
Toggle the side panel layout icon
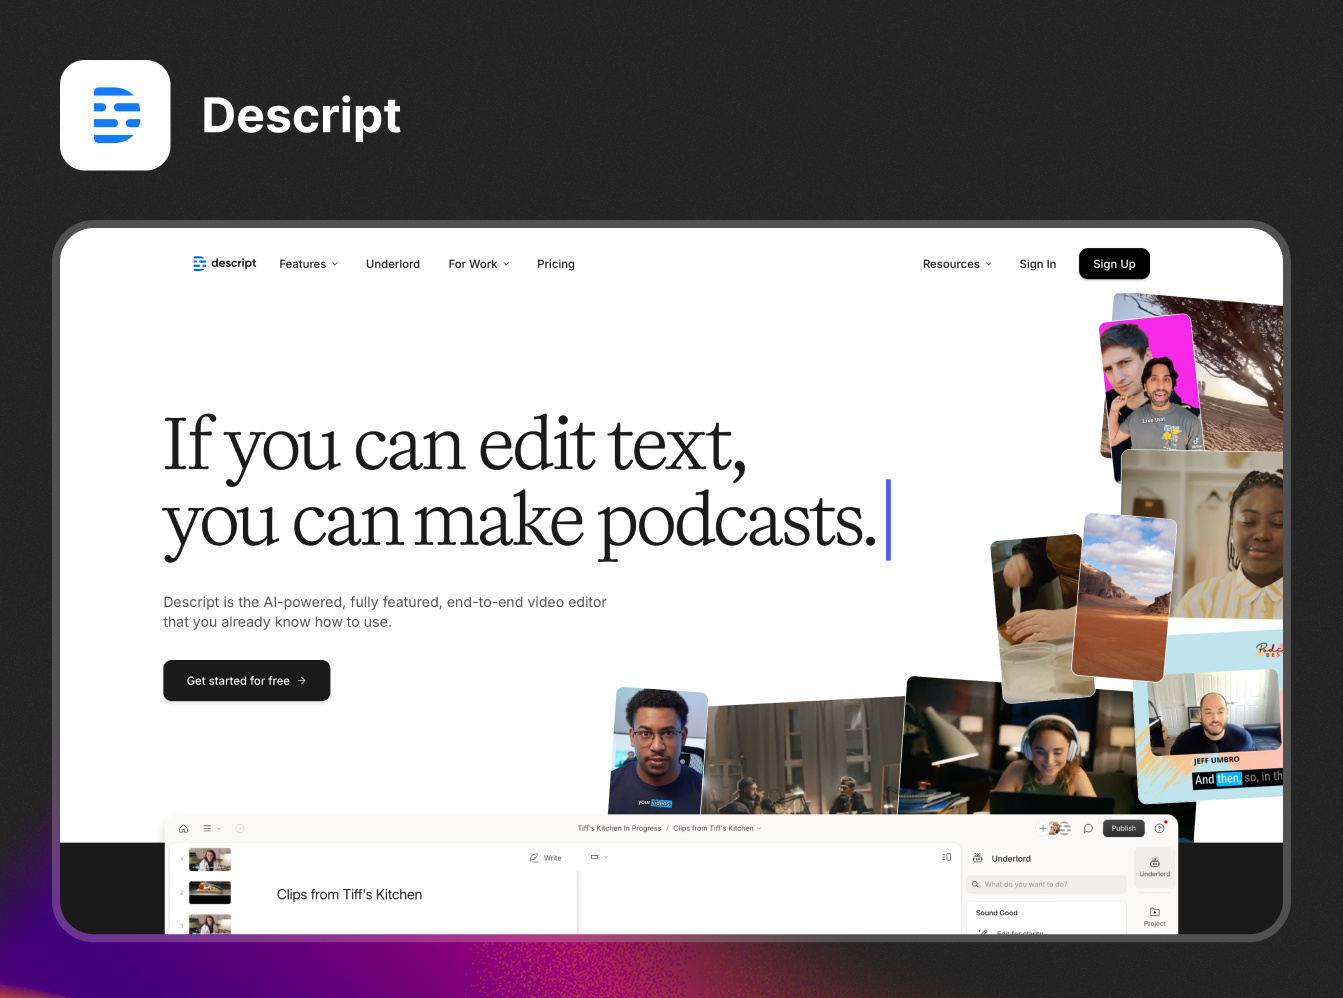pos(947,857)
